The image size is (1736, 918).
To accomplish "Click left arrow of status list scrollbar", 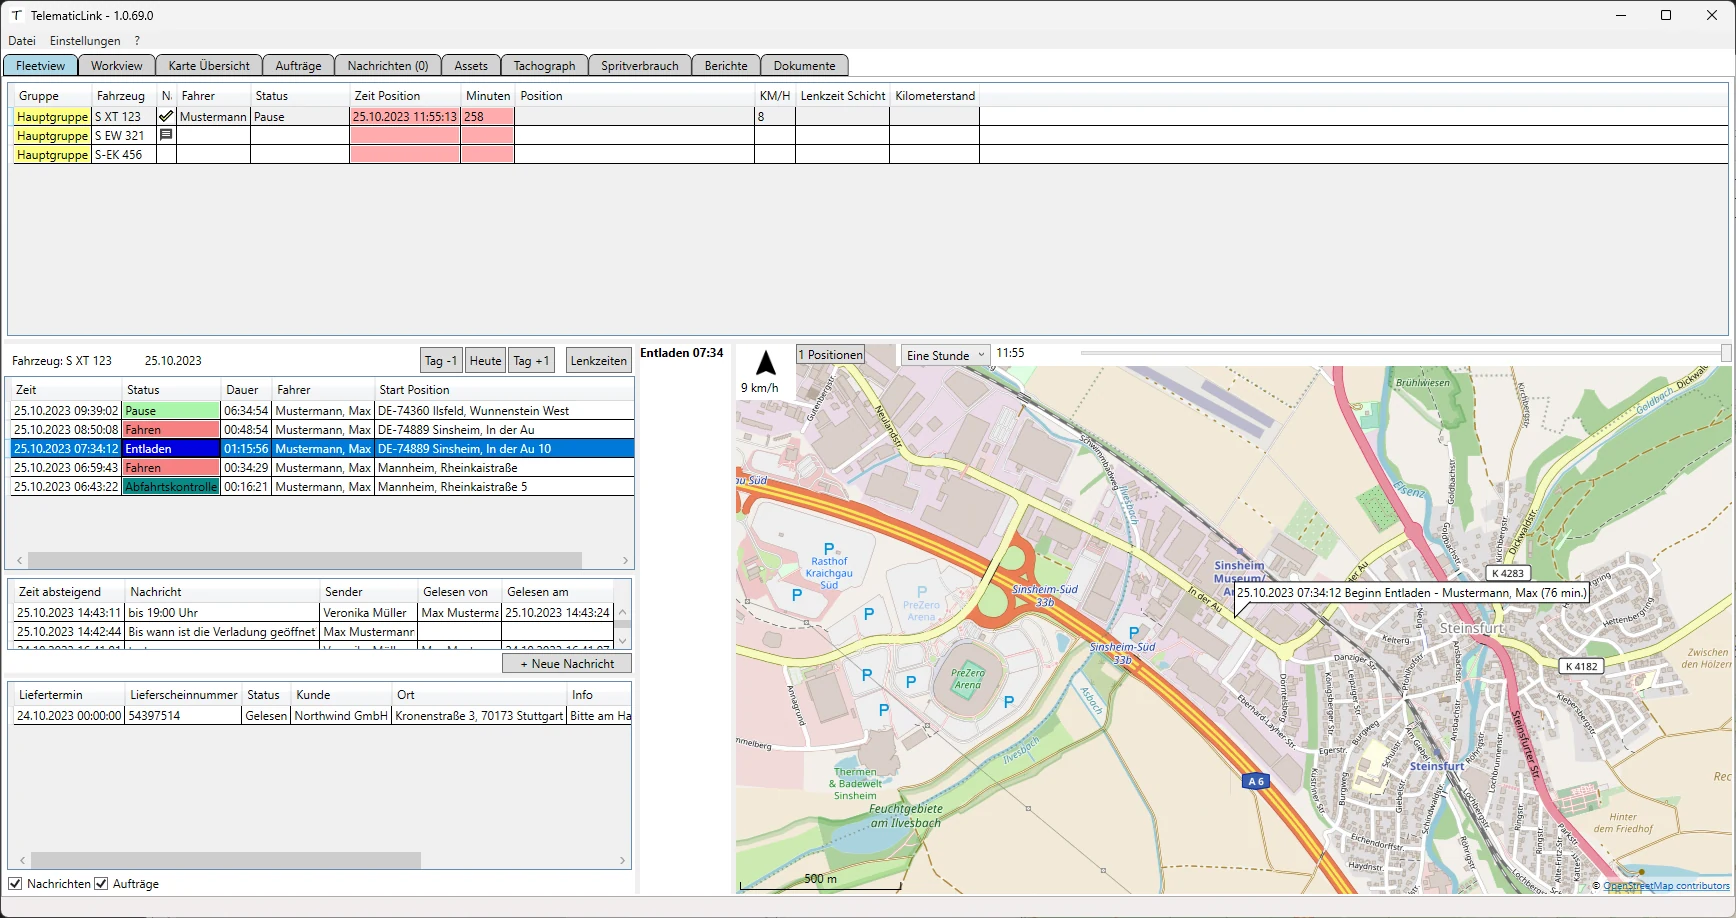I will click(x=19, y=561).
